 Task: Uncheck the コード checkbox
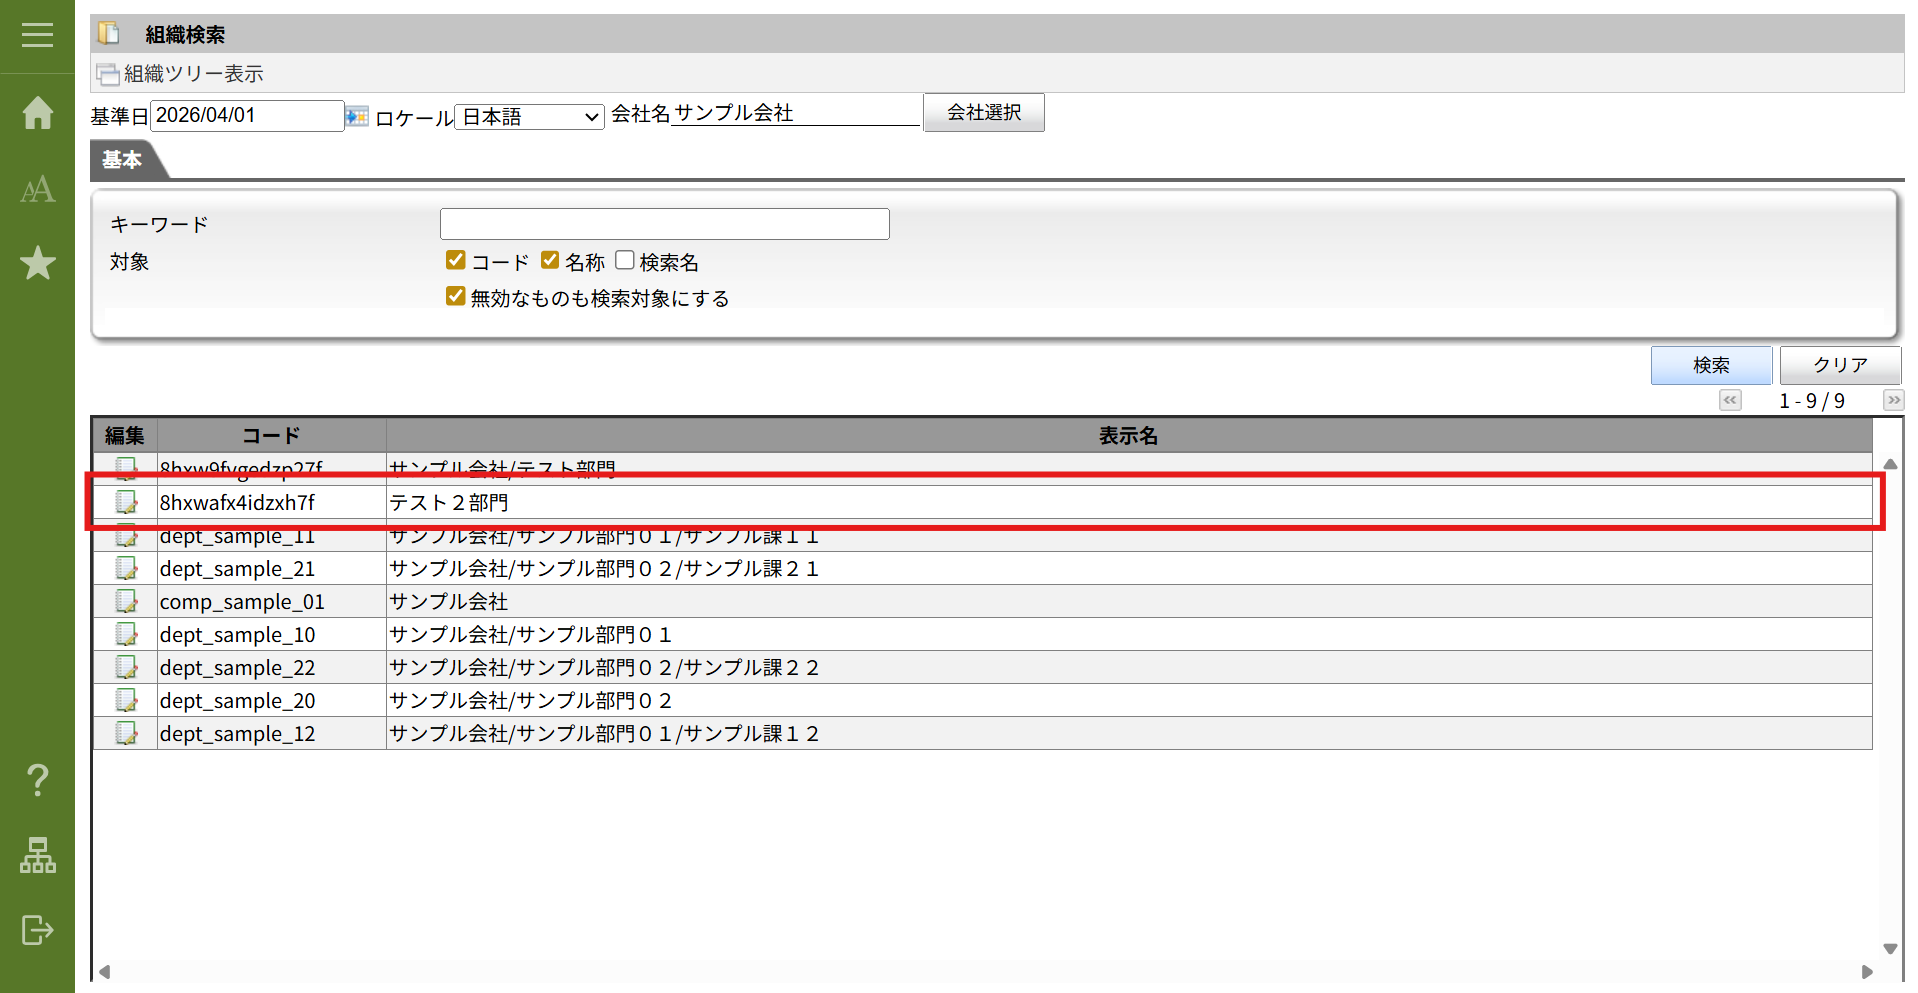pos(456,261)
